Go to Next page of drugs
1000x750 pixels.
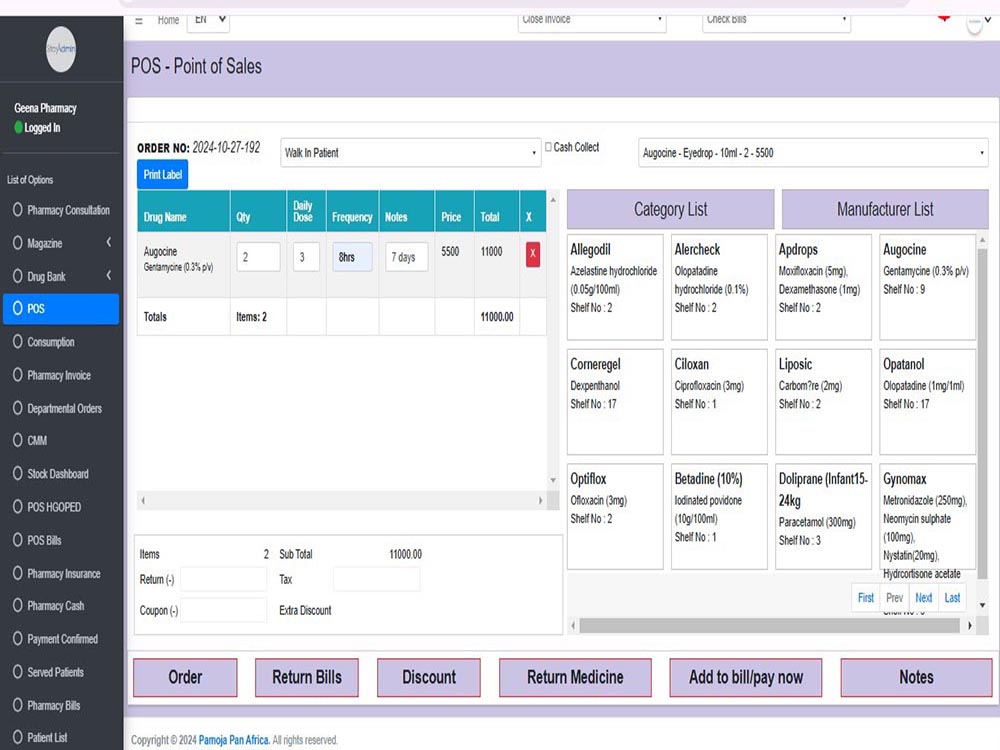click(x=923, y=598)
